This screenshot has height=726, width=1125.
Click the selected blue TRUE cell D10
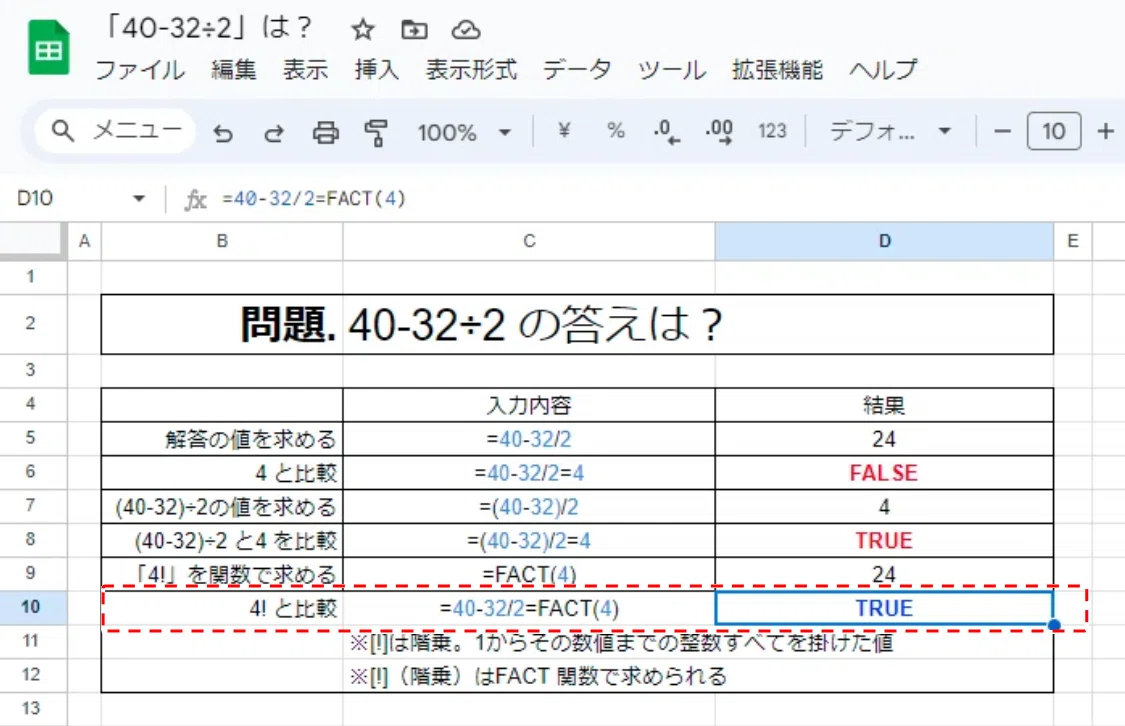(884, 608)
